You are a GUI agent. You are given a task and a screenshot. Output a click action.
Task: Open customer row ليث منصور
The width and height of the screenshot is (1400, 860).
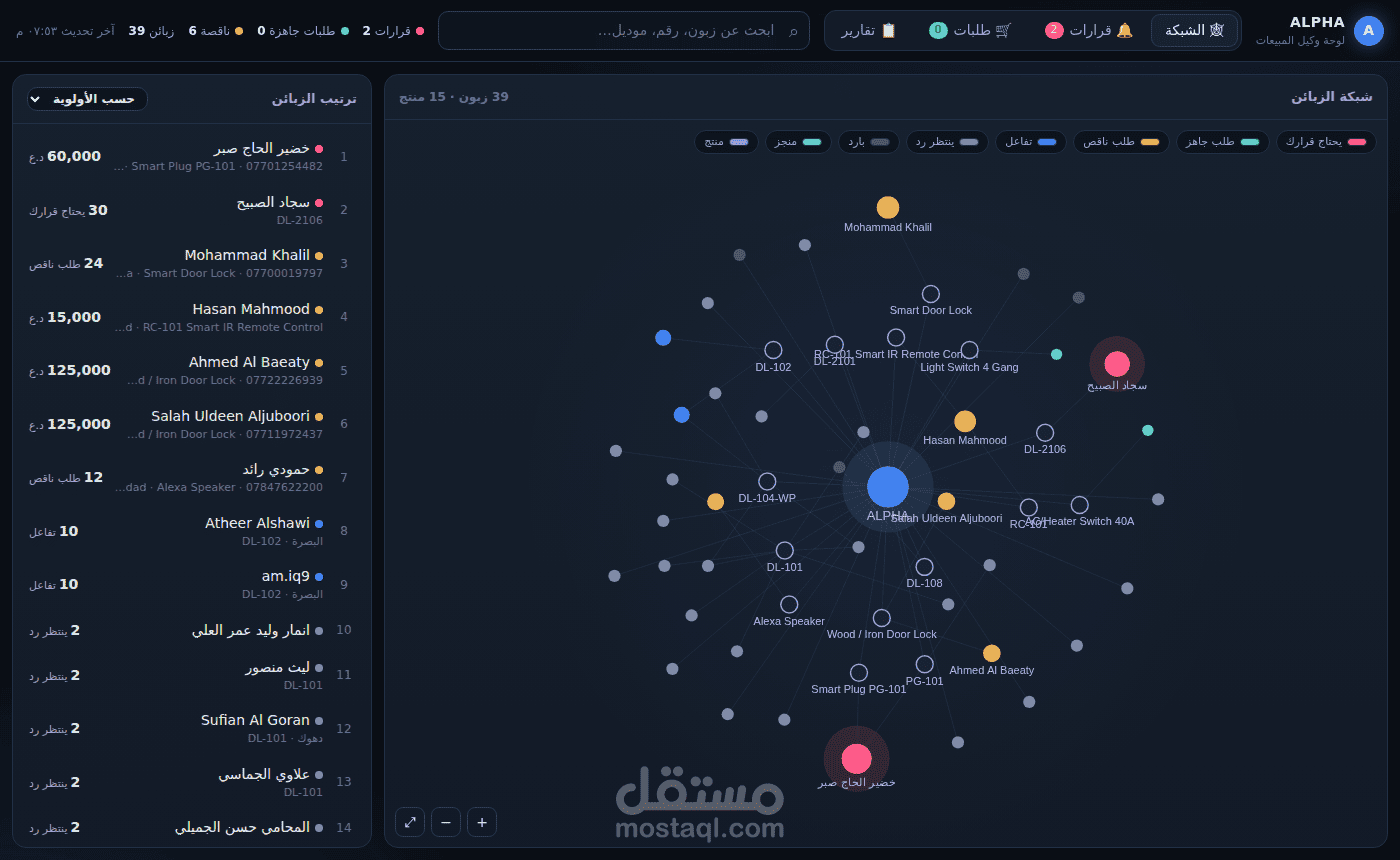(x=192, y=675)
